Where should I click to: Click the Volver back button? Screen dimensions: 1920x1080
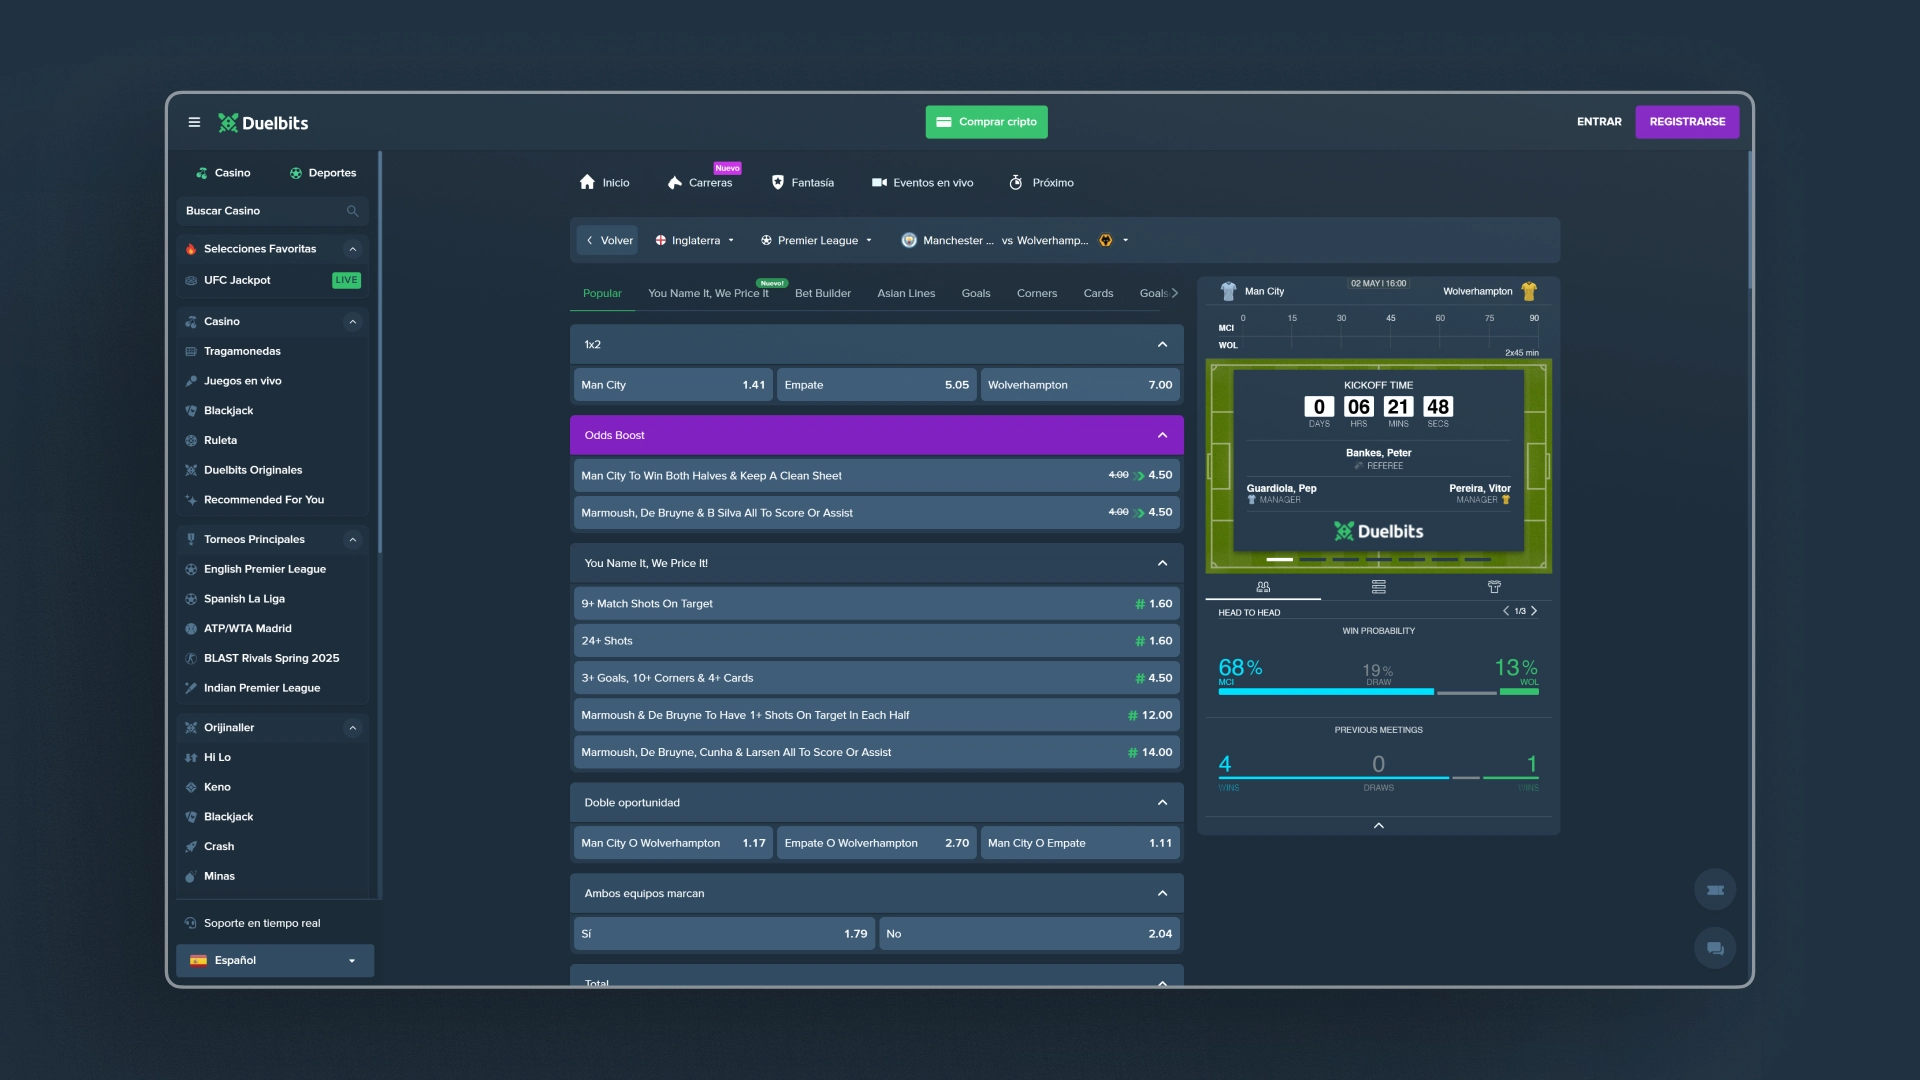(x=608, y=240)
